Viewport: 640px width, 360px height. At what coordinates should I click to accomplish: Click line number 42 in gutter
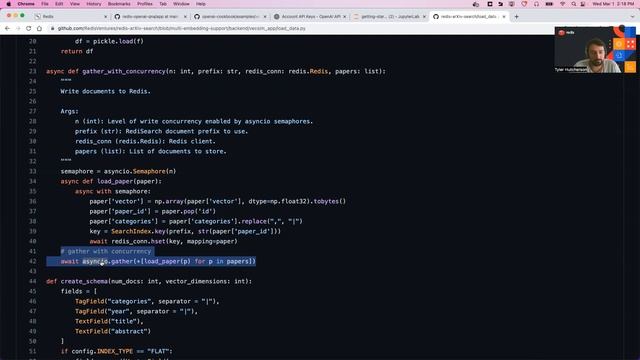pos(33,262)
